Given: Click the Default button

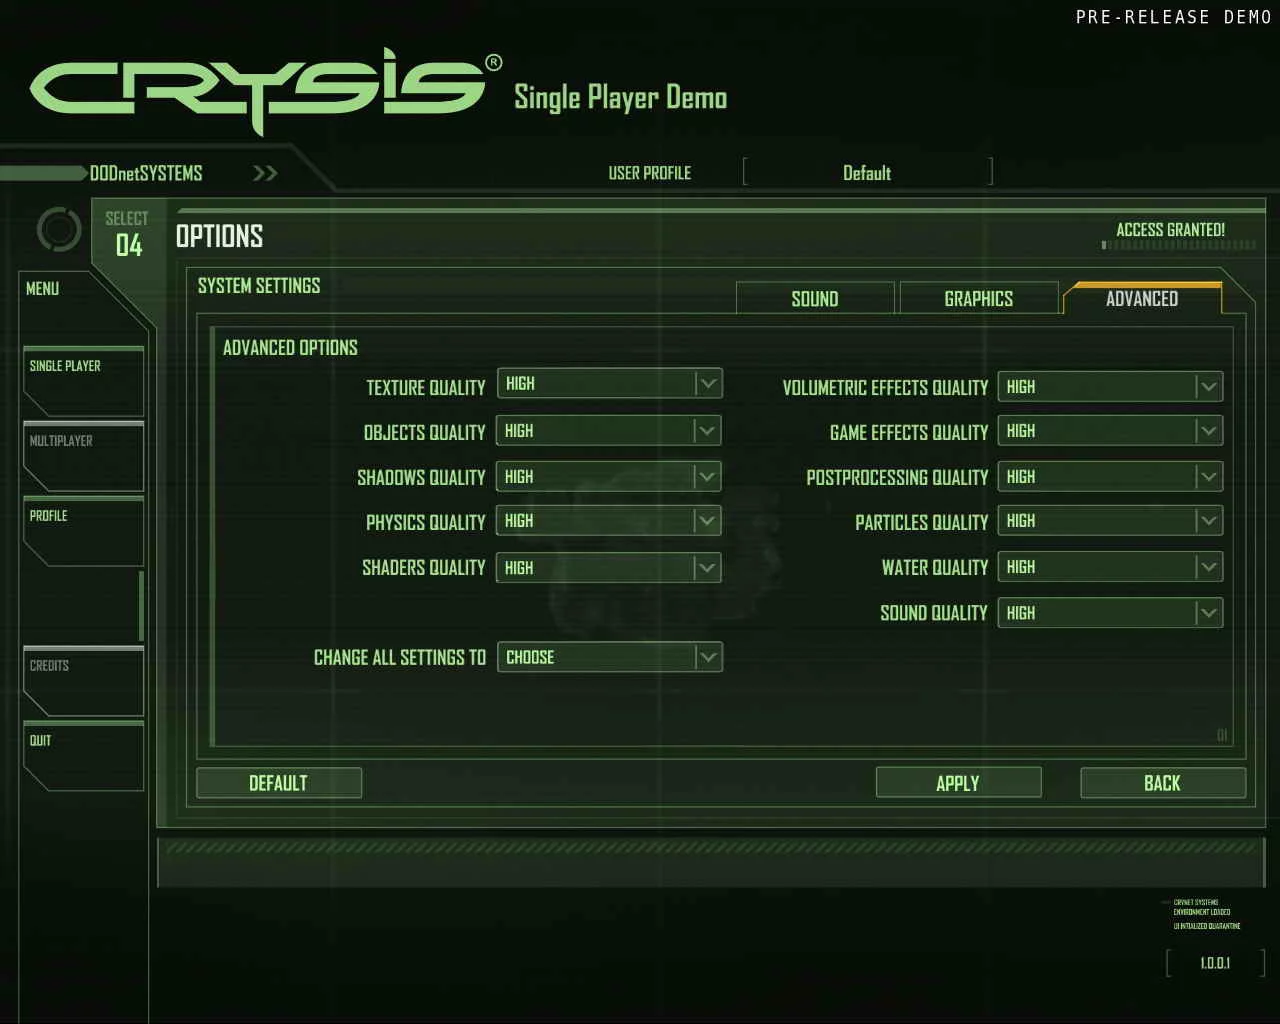Looking at the screenshot, I should 278,783.
